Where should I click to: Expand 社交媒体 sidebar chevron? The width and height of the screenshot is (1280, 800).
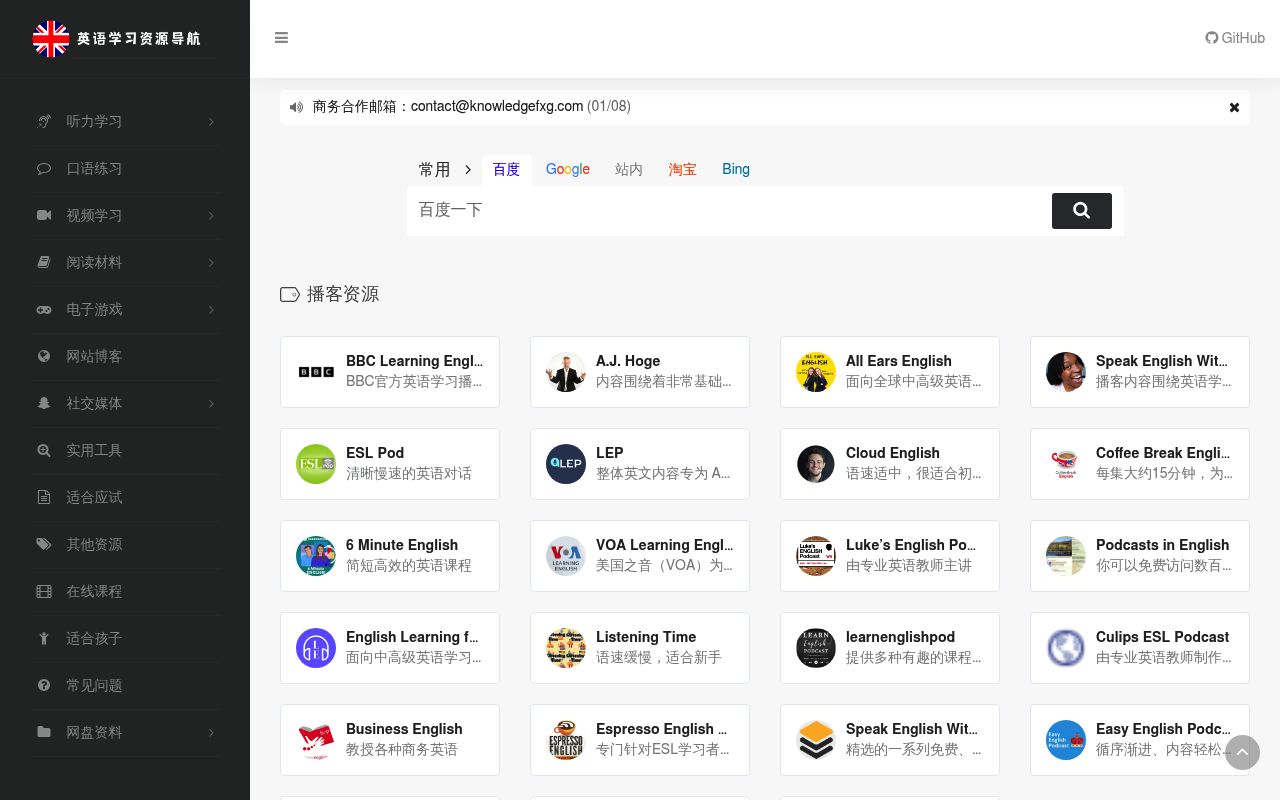click(x=211, y=404)
